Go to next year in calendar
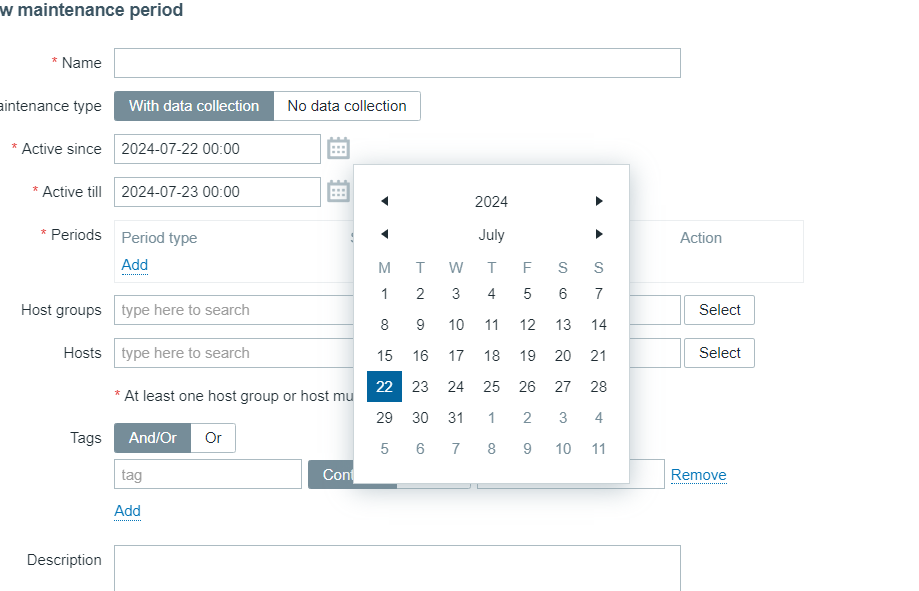The height and width of the screenshot is (591, 919). tap(599, 202)
